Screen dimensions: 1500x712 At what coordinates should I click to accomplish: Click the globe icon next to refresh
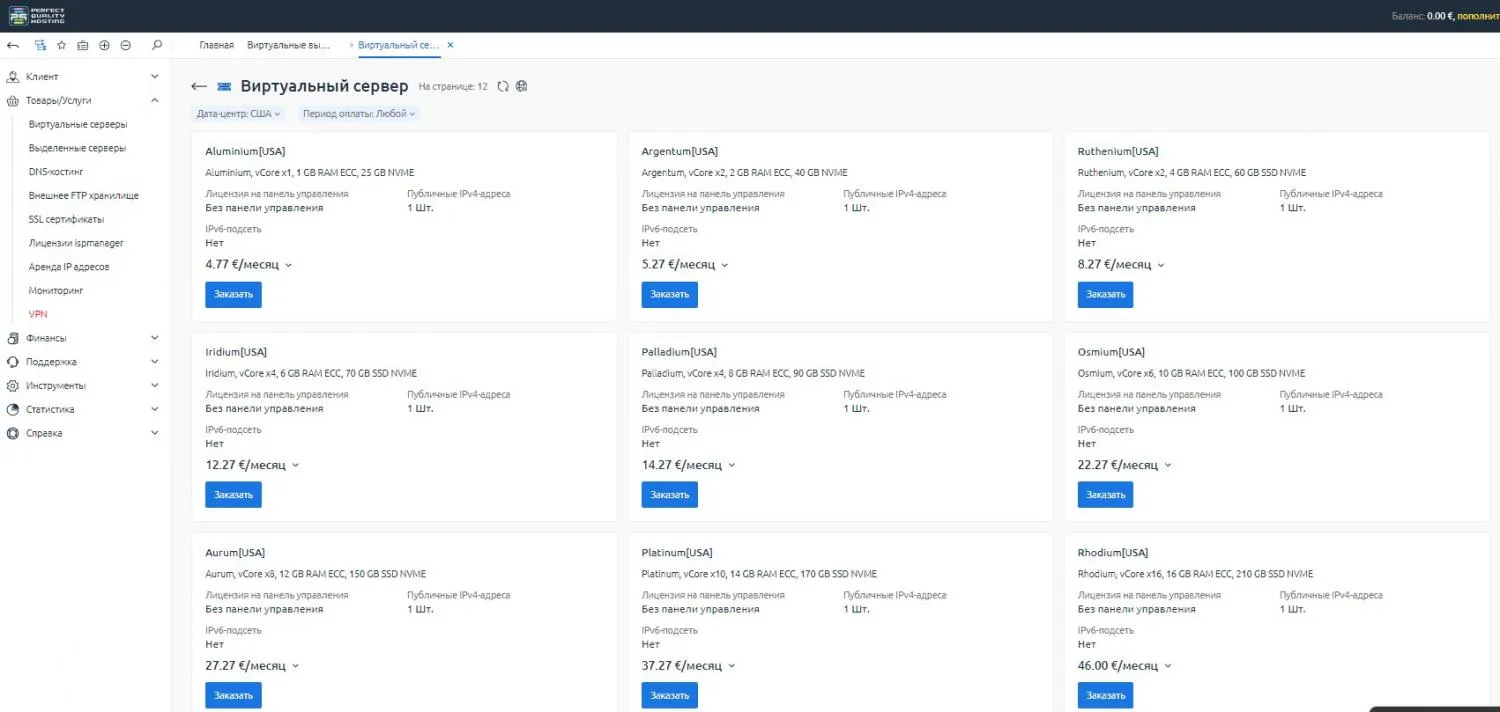coord(521,86)
